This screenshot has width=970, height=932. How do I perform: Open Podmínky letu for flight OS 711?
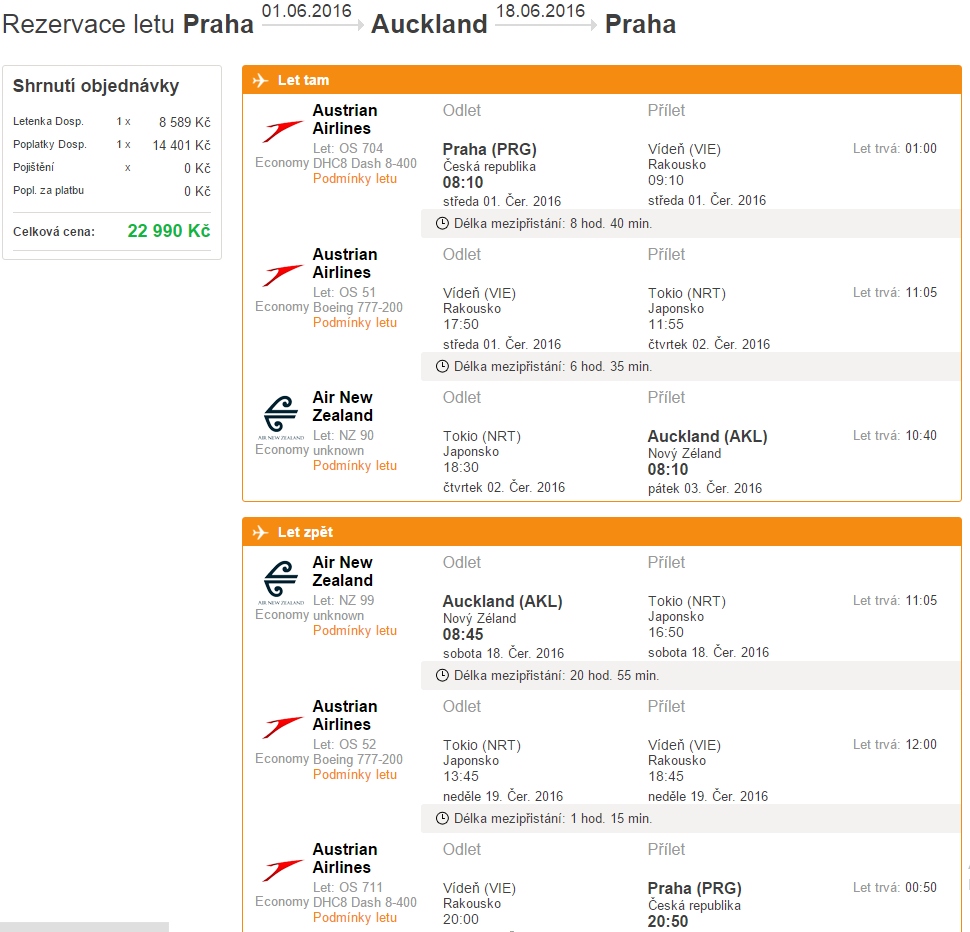(x=354, y=918)
